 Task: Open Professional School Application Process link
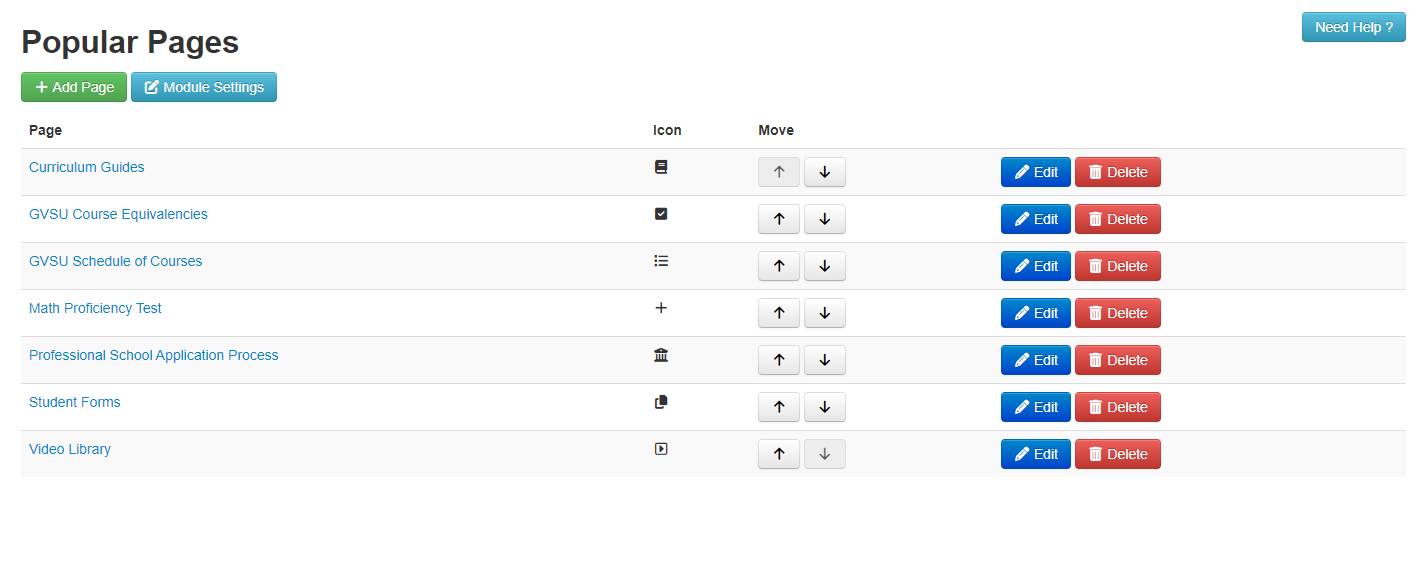tap(153, 355)
